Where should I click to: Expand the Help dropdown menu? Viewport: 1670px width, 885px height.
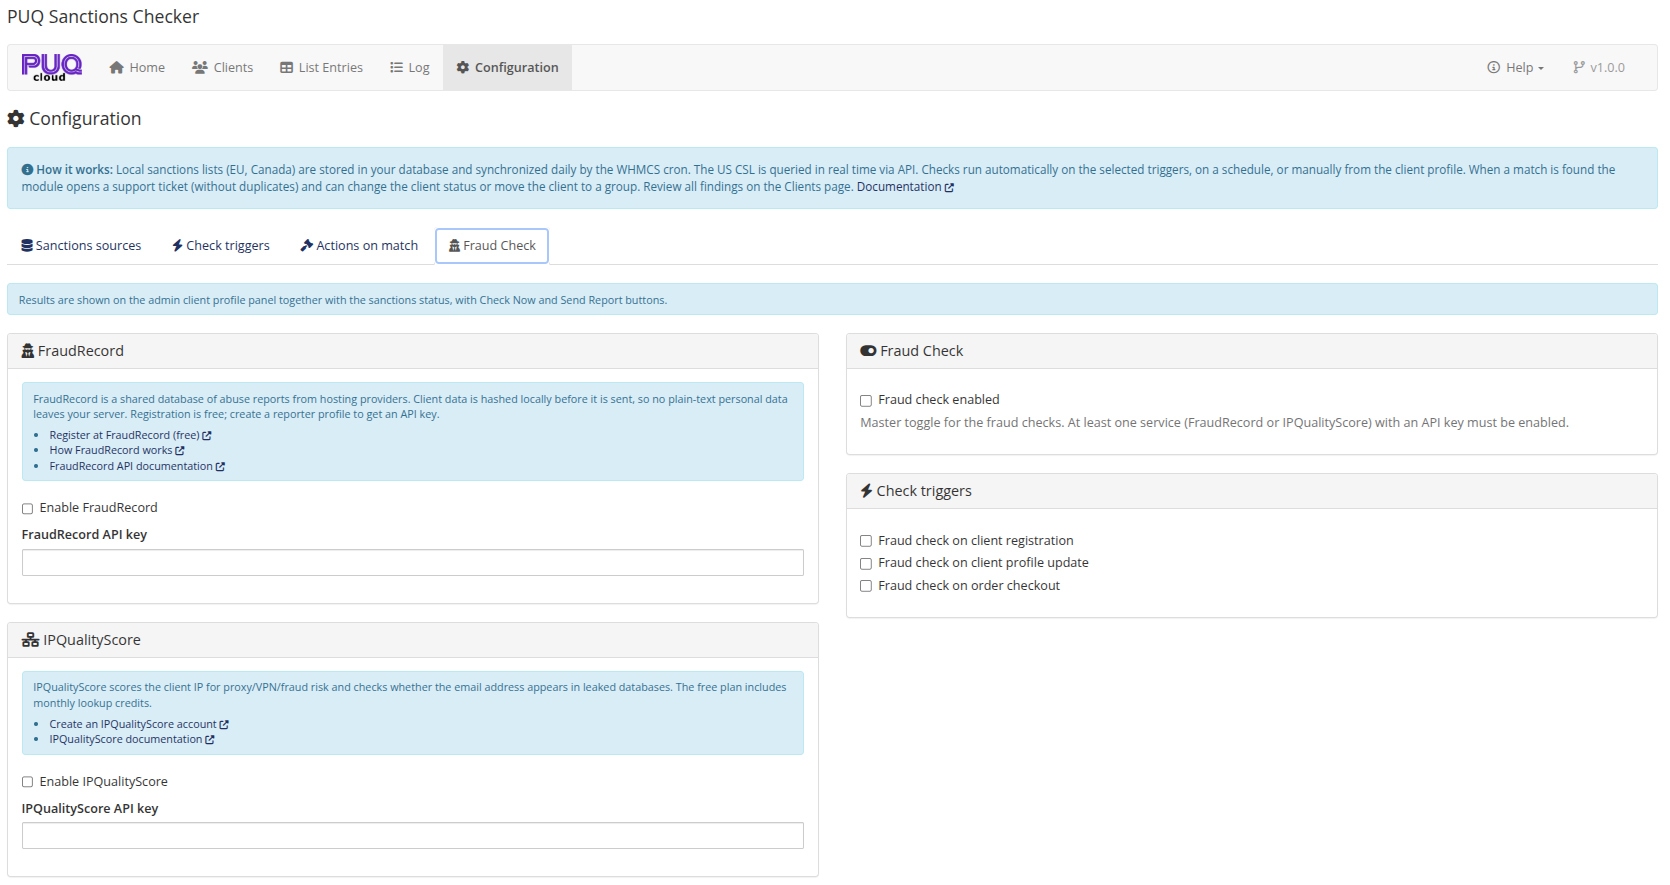tap(1516, 67)
